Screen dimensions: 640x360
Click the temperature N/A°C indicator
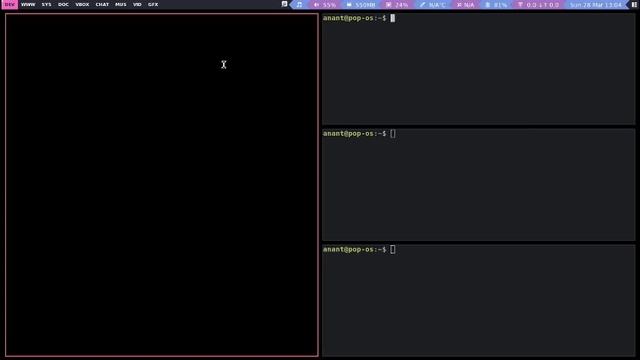[x=433, y=5]
